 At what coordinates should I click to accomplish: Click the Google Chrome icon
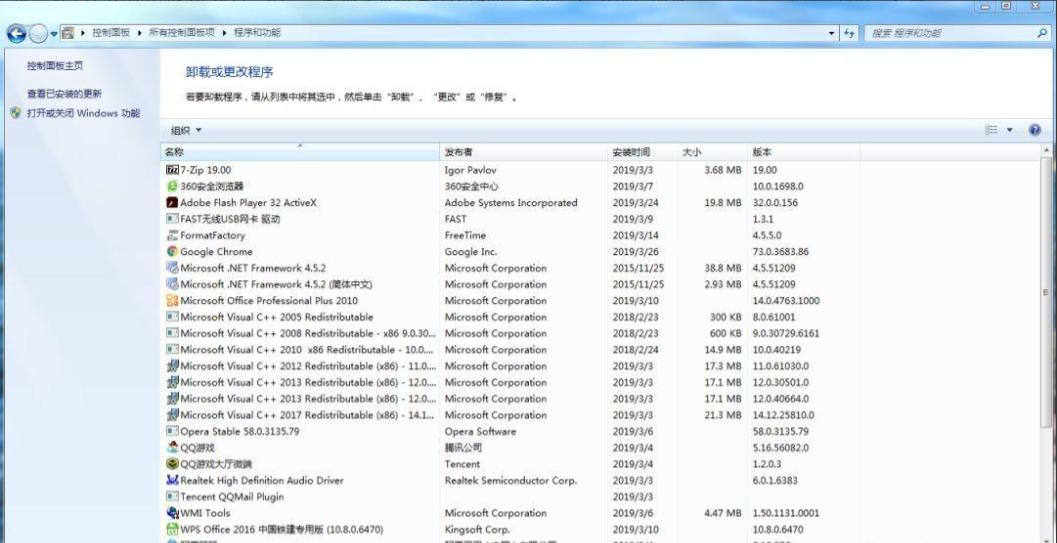coord(172,252)
